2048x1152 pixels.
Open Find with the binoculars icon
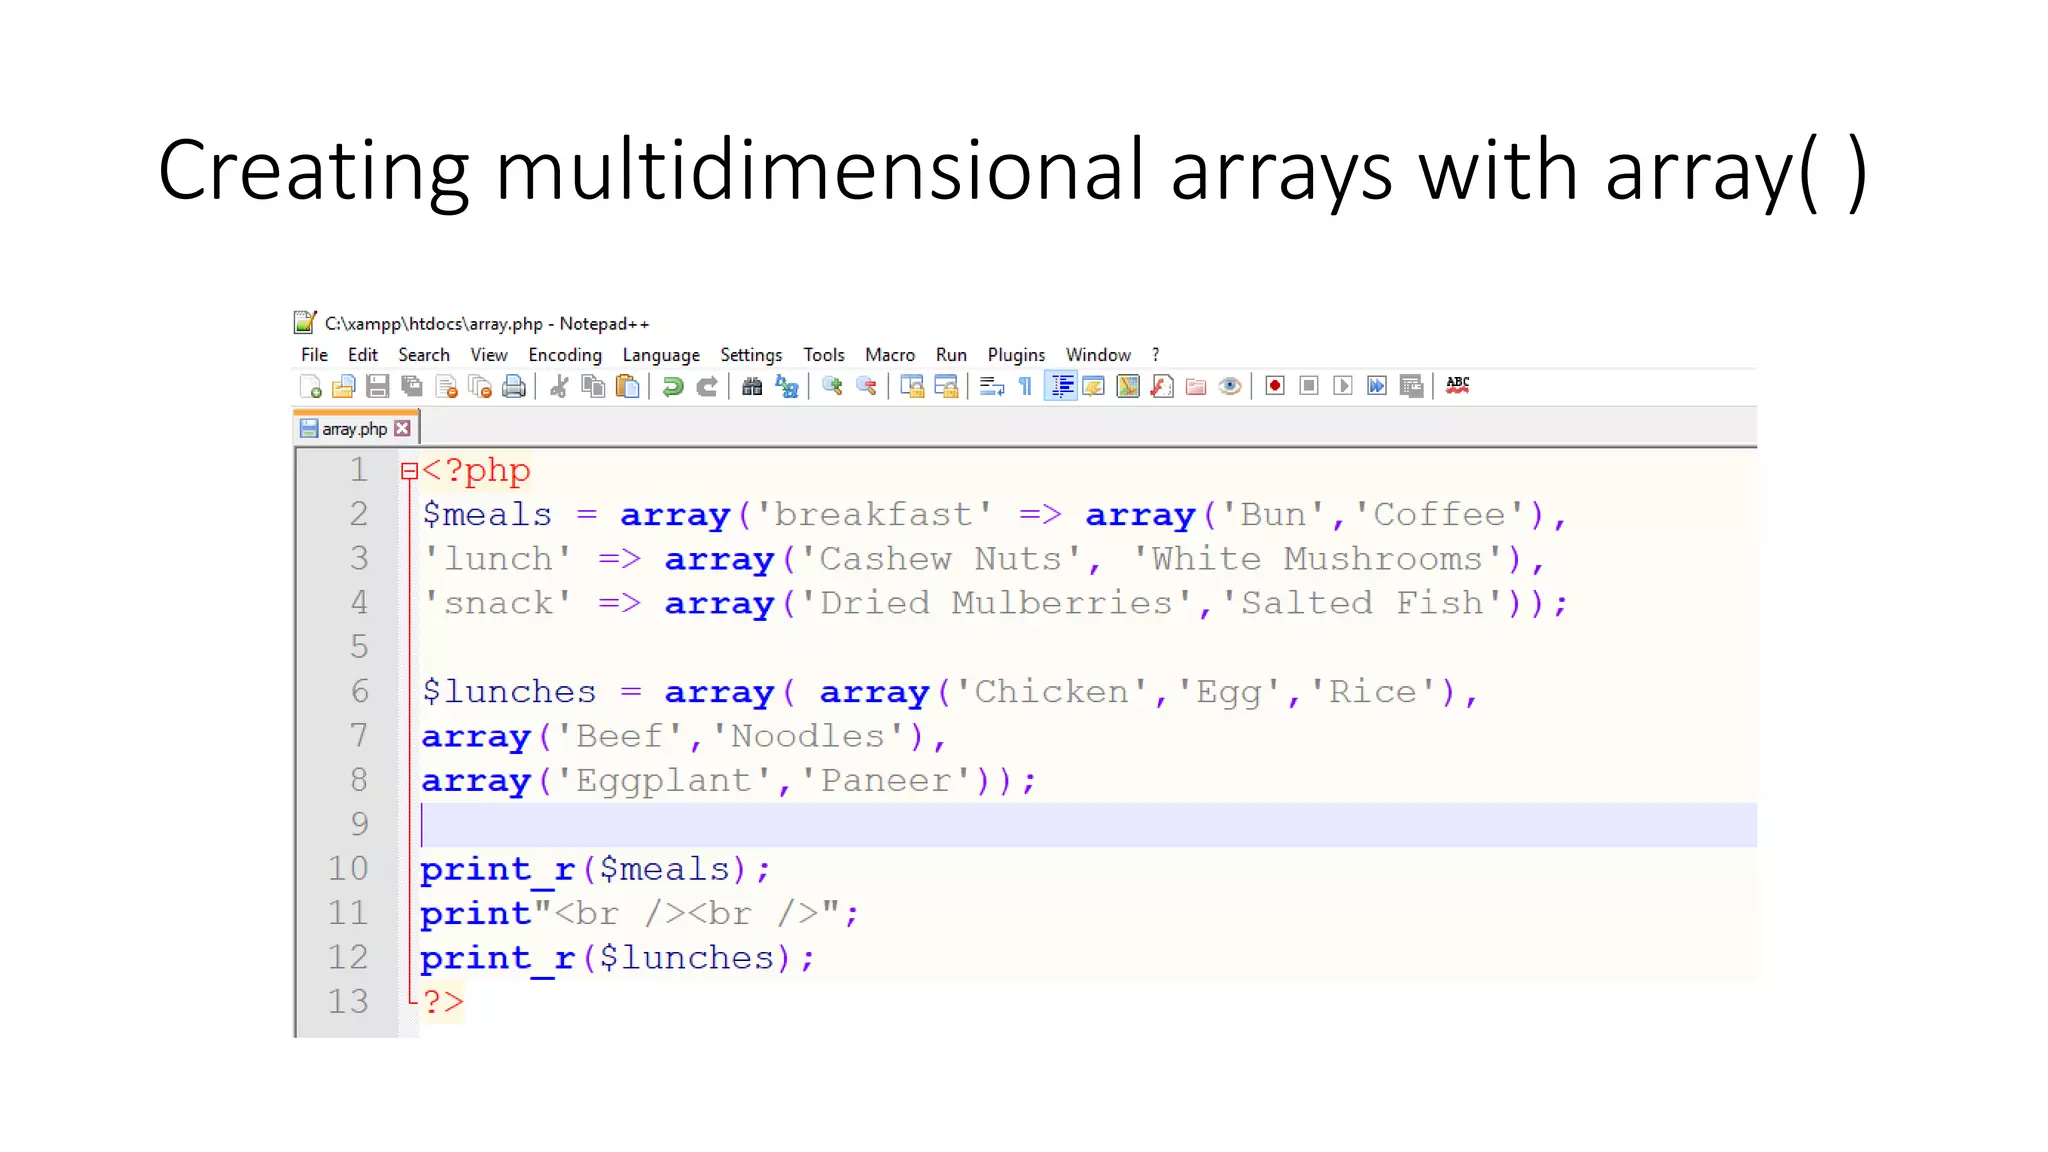coord(752,386)
